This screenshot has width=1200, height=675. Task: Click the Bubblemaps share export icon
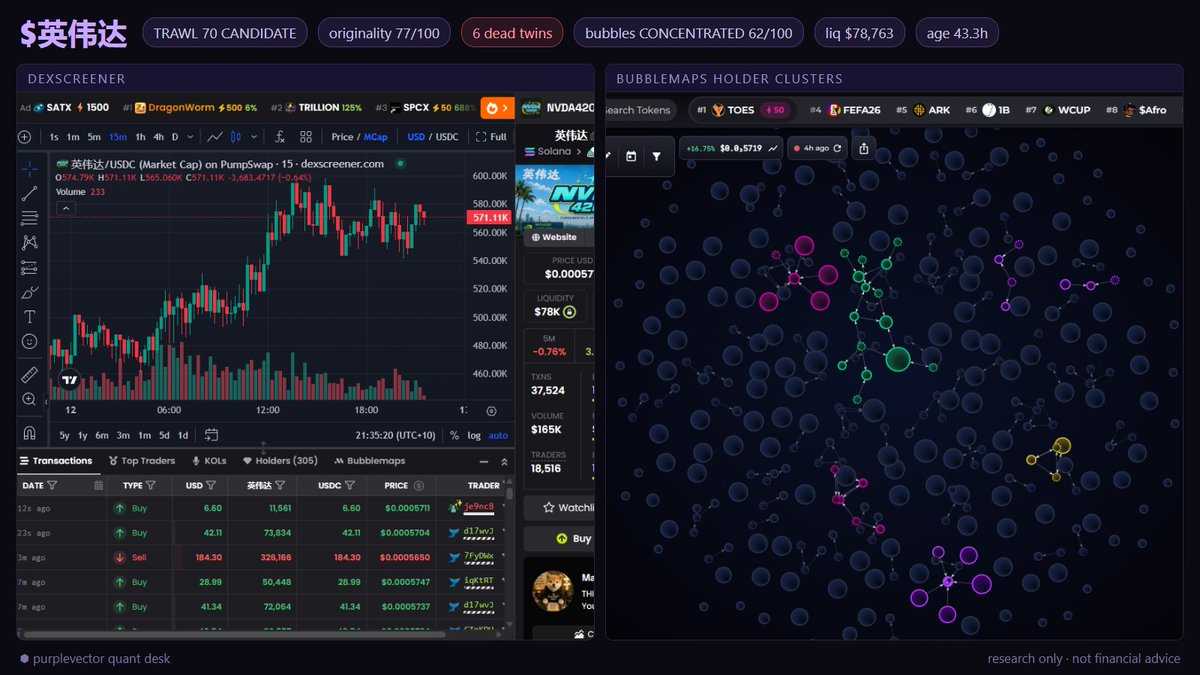click(862, 148)
